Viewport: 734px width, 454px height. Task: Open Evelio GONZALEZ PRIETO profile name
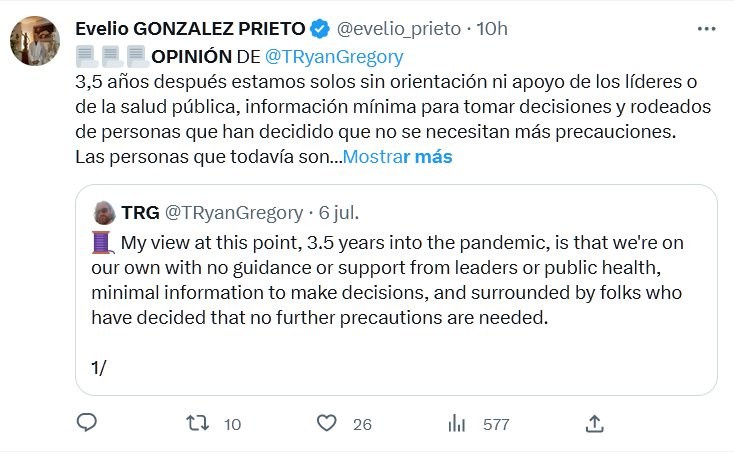tap(190, 29)
